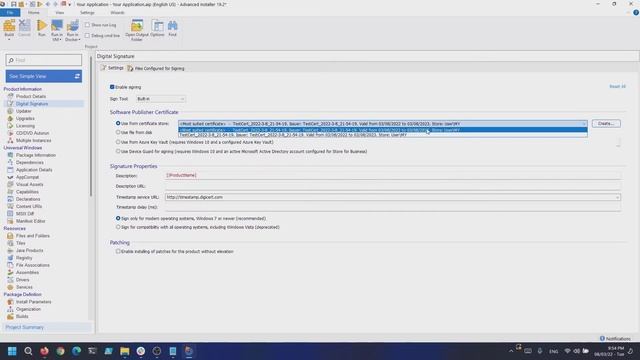Check the Show run Log option
The image size is (640, 360).
(87, 25)
